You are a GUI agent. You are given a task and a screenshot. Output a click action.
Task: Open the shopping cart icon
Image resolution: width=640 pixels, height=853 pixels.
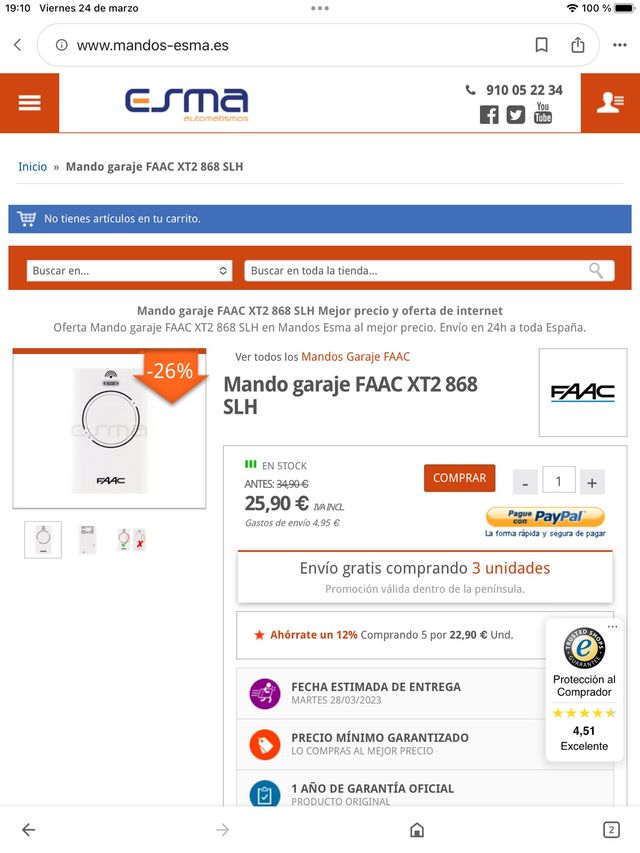coord(26,218)
